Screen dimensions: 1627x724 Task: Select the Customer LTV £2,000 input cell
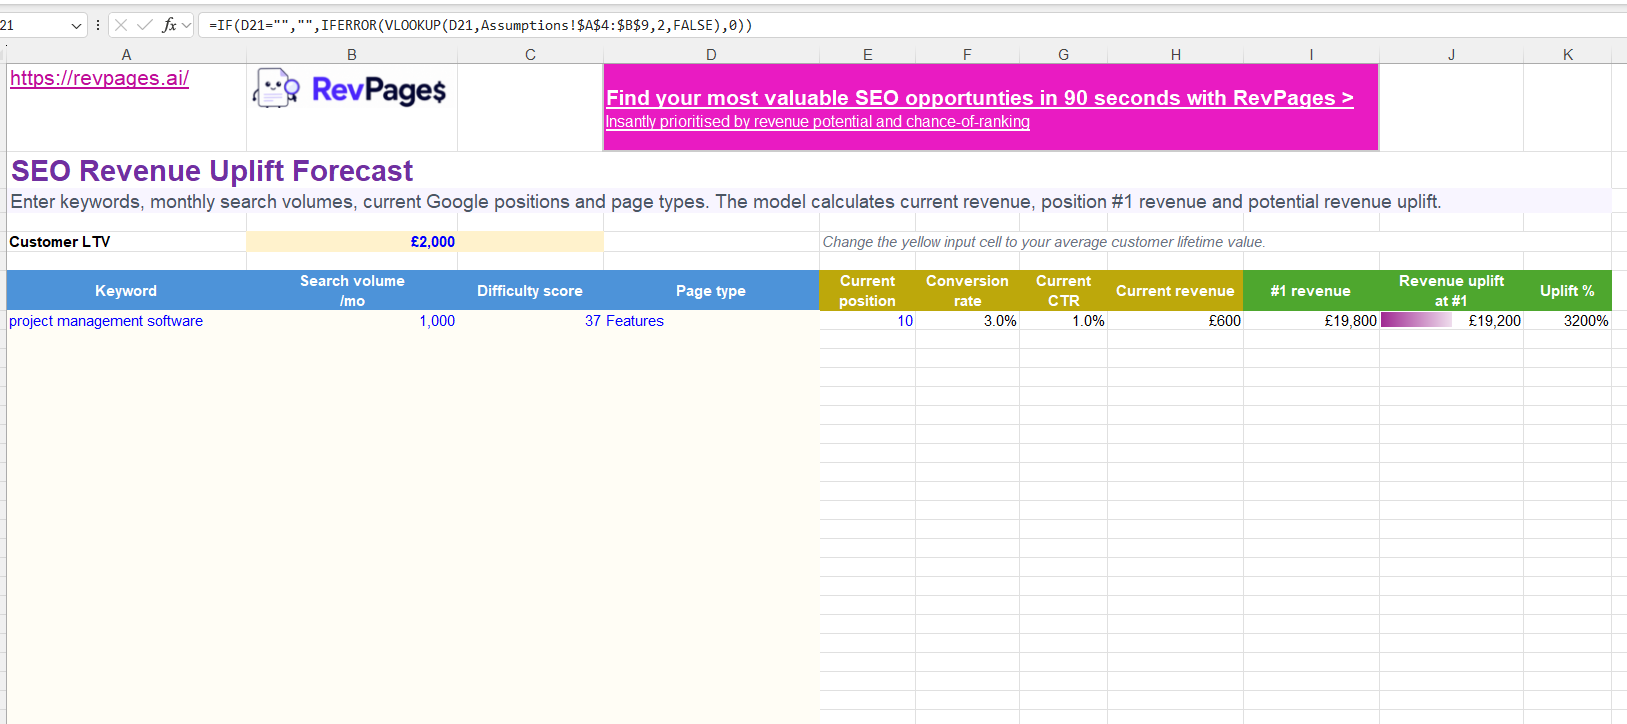tap(352, 242)
